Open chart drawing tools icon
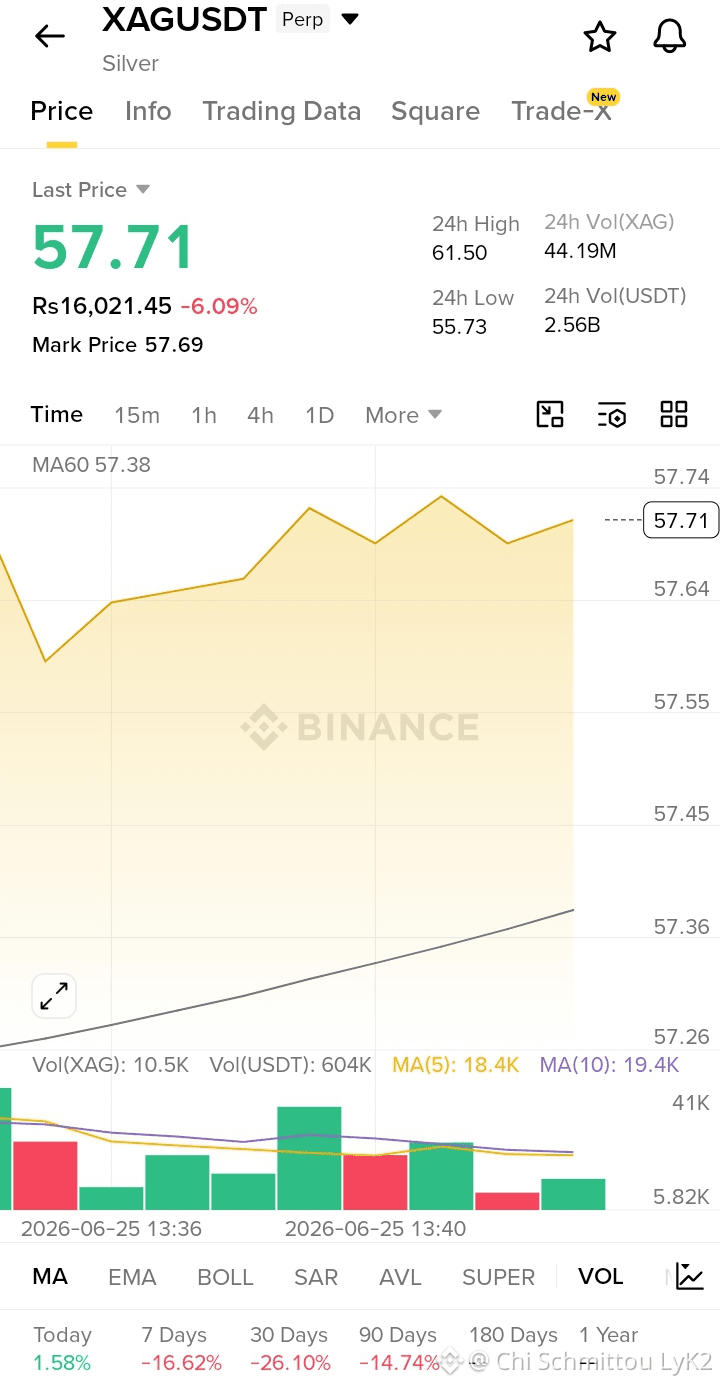The width and height of the screenshot is (720, 1386). pyautogui.click(x=550, y=414)
